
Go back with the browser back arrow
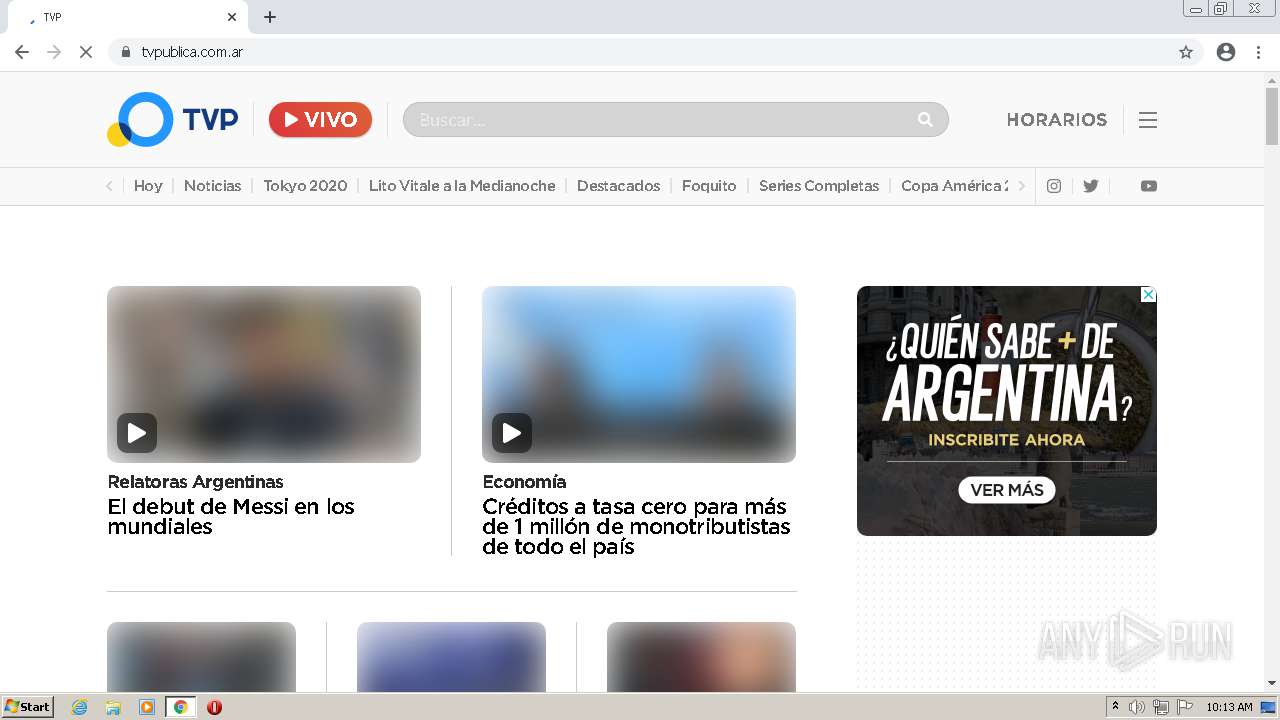point(22,52)
